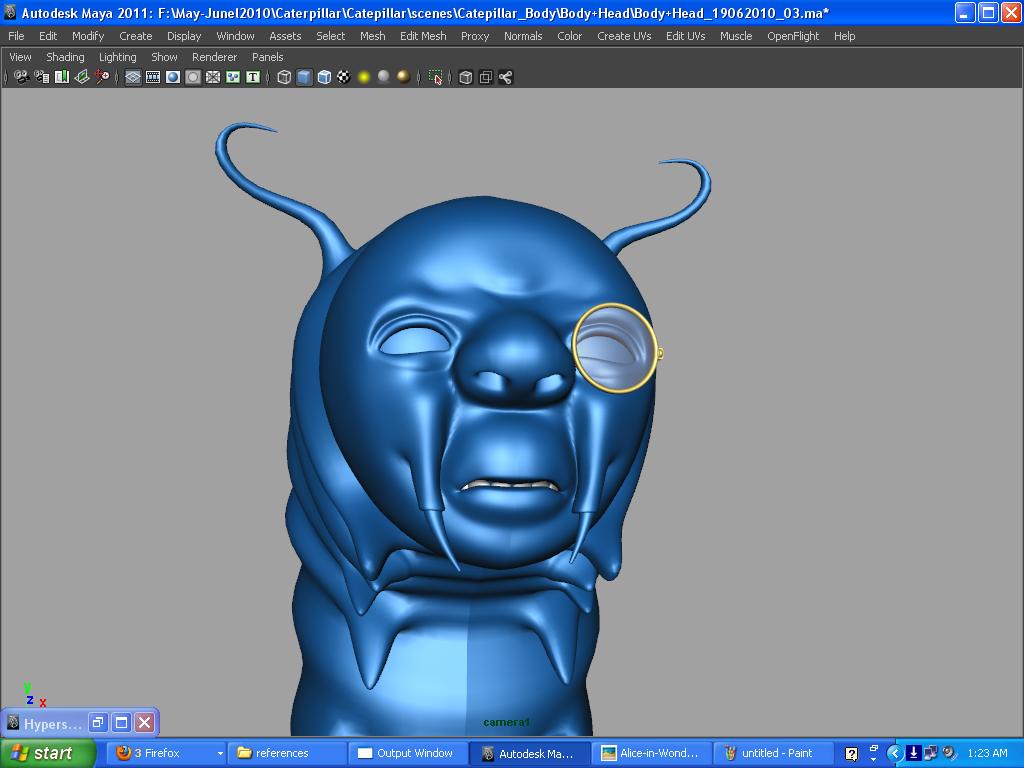Click the Windows start button
Image resolution: width=1024 pixels, height=768 pixels.
(x=47, y=753)
